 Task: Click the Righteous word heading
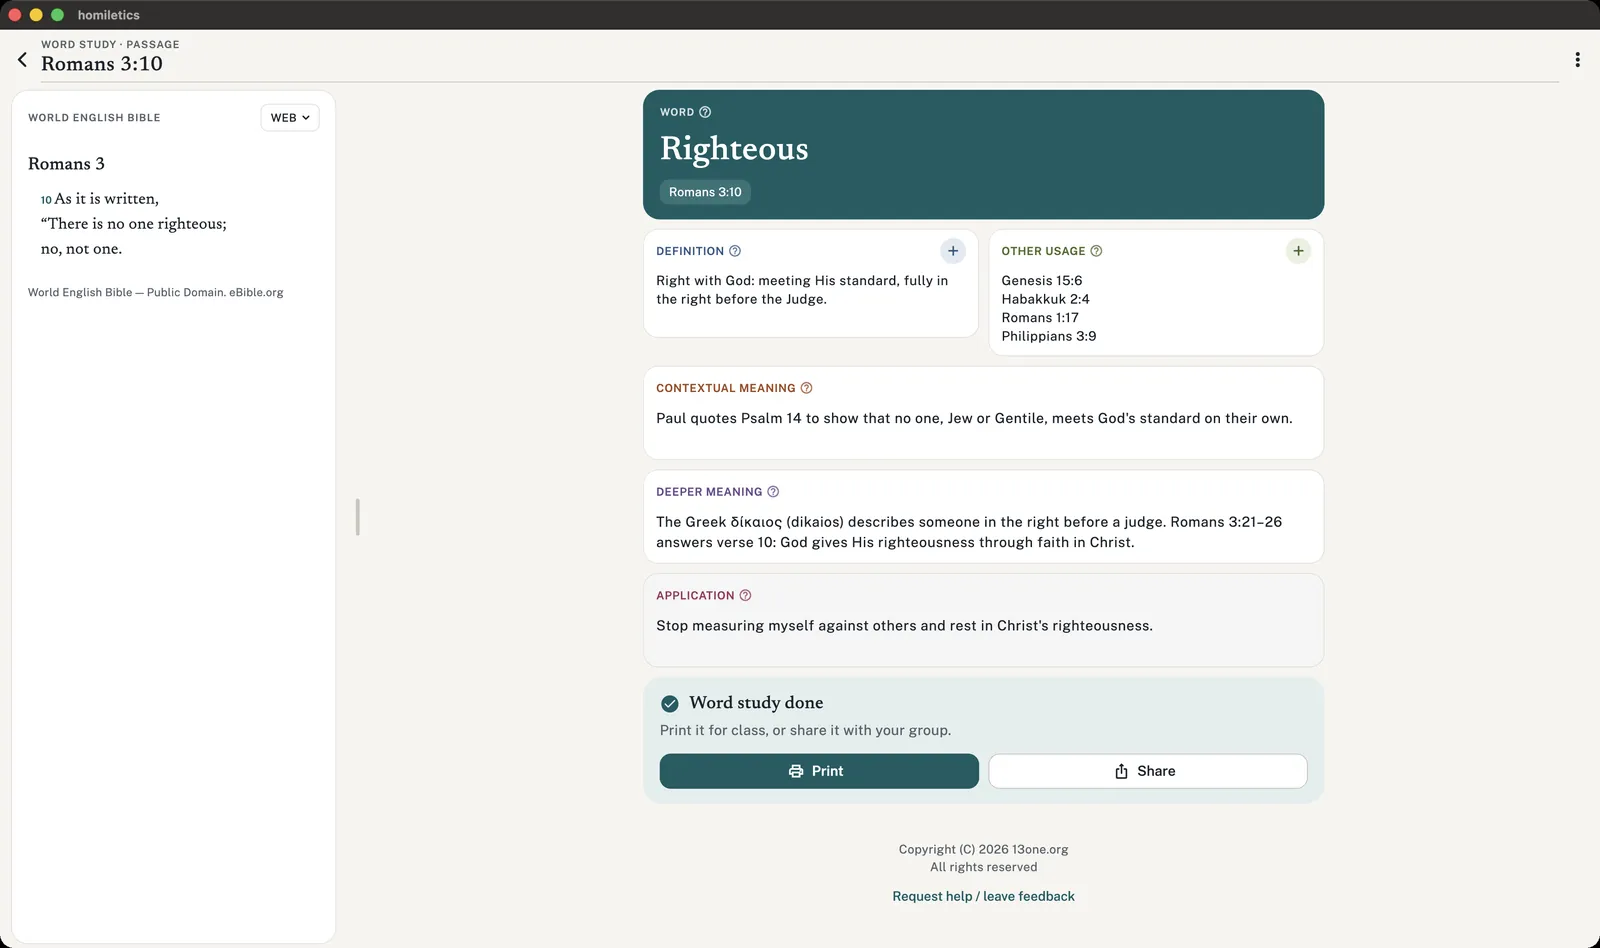click(x=734, y=148)
